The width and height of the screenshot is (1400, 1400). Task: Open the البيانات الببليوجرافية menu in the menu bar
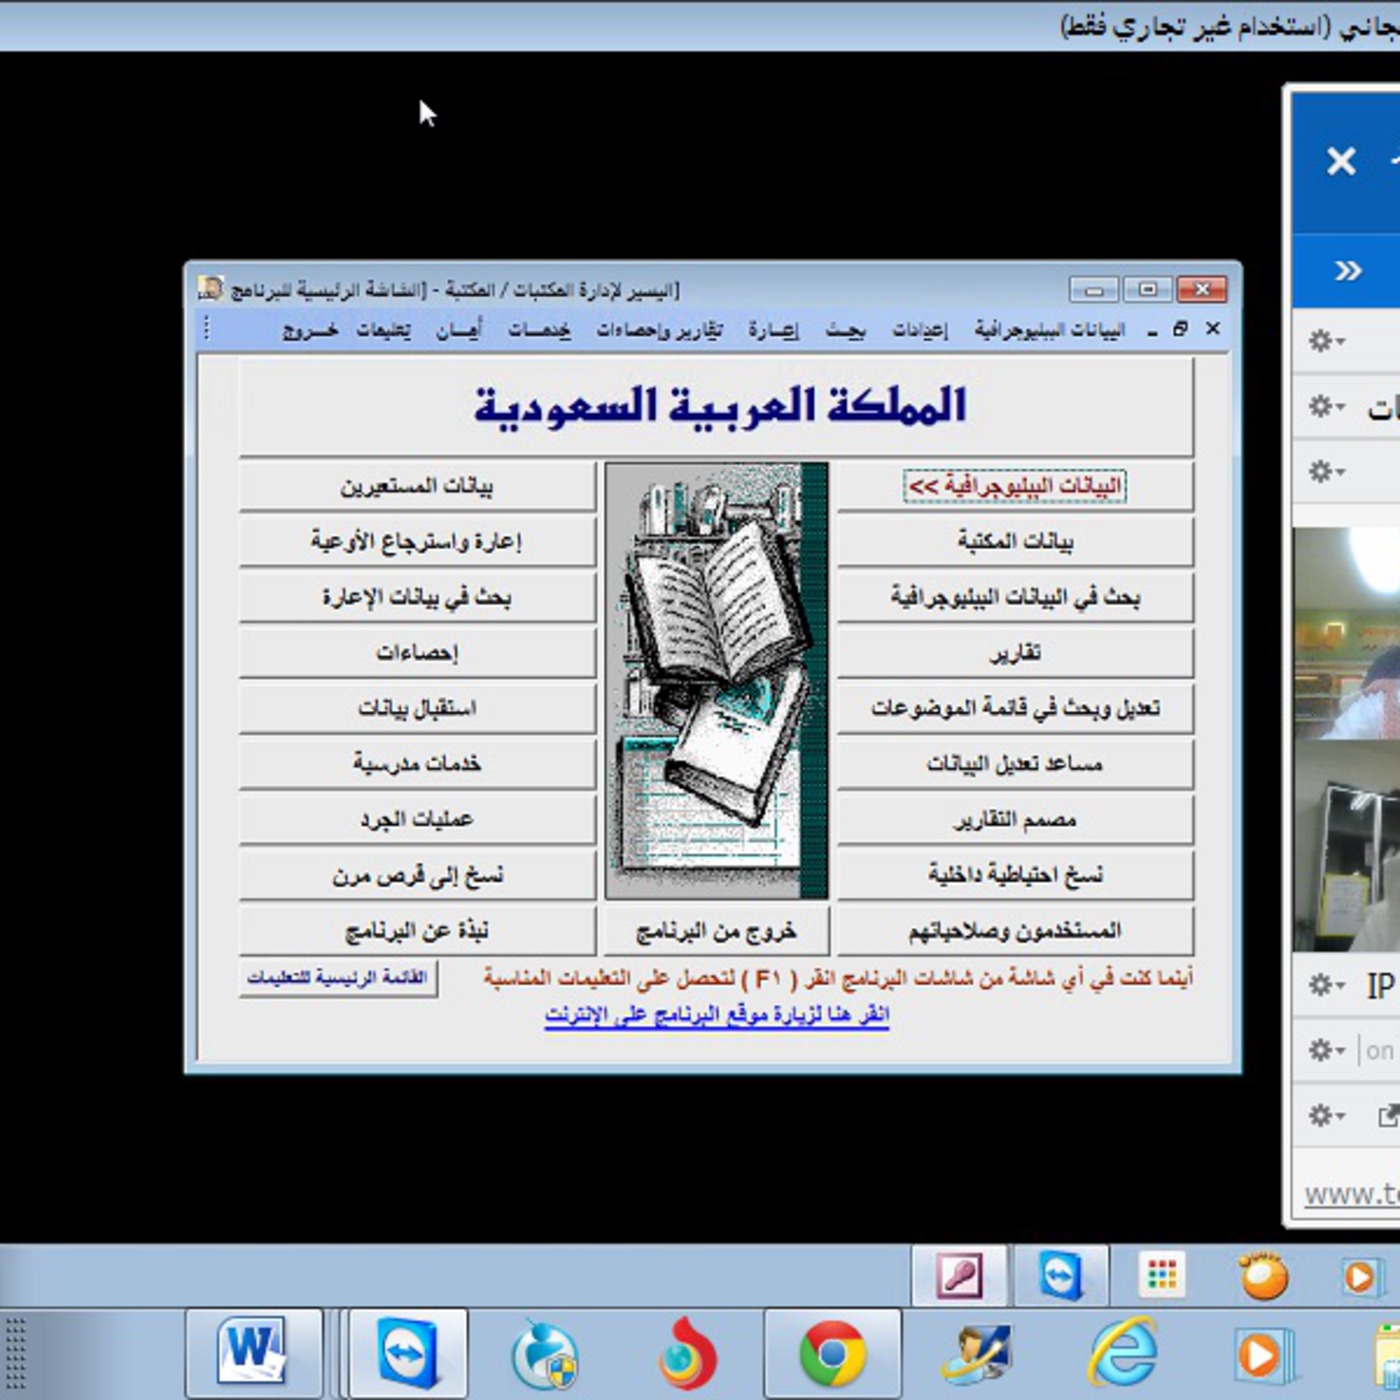click(1049, 330)
